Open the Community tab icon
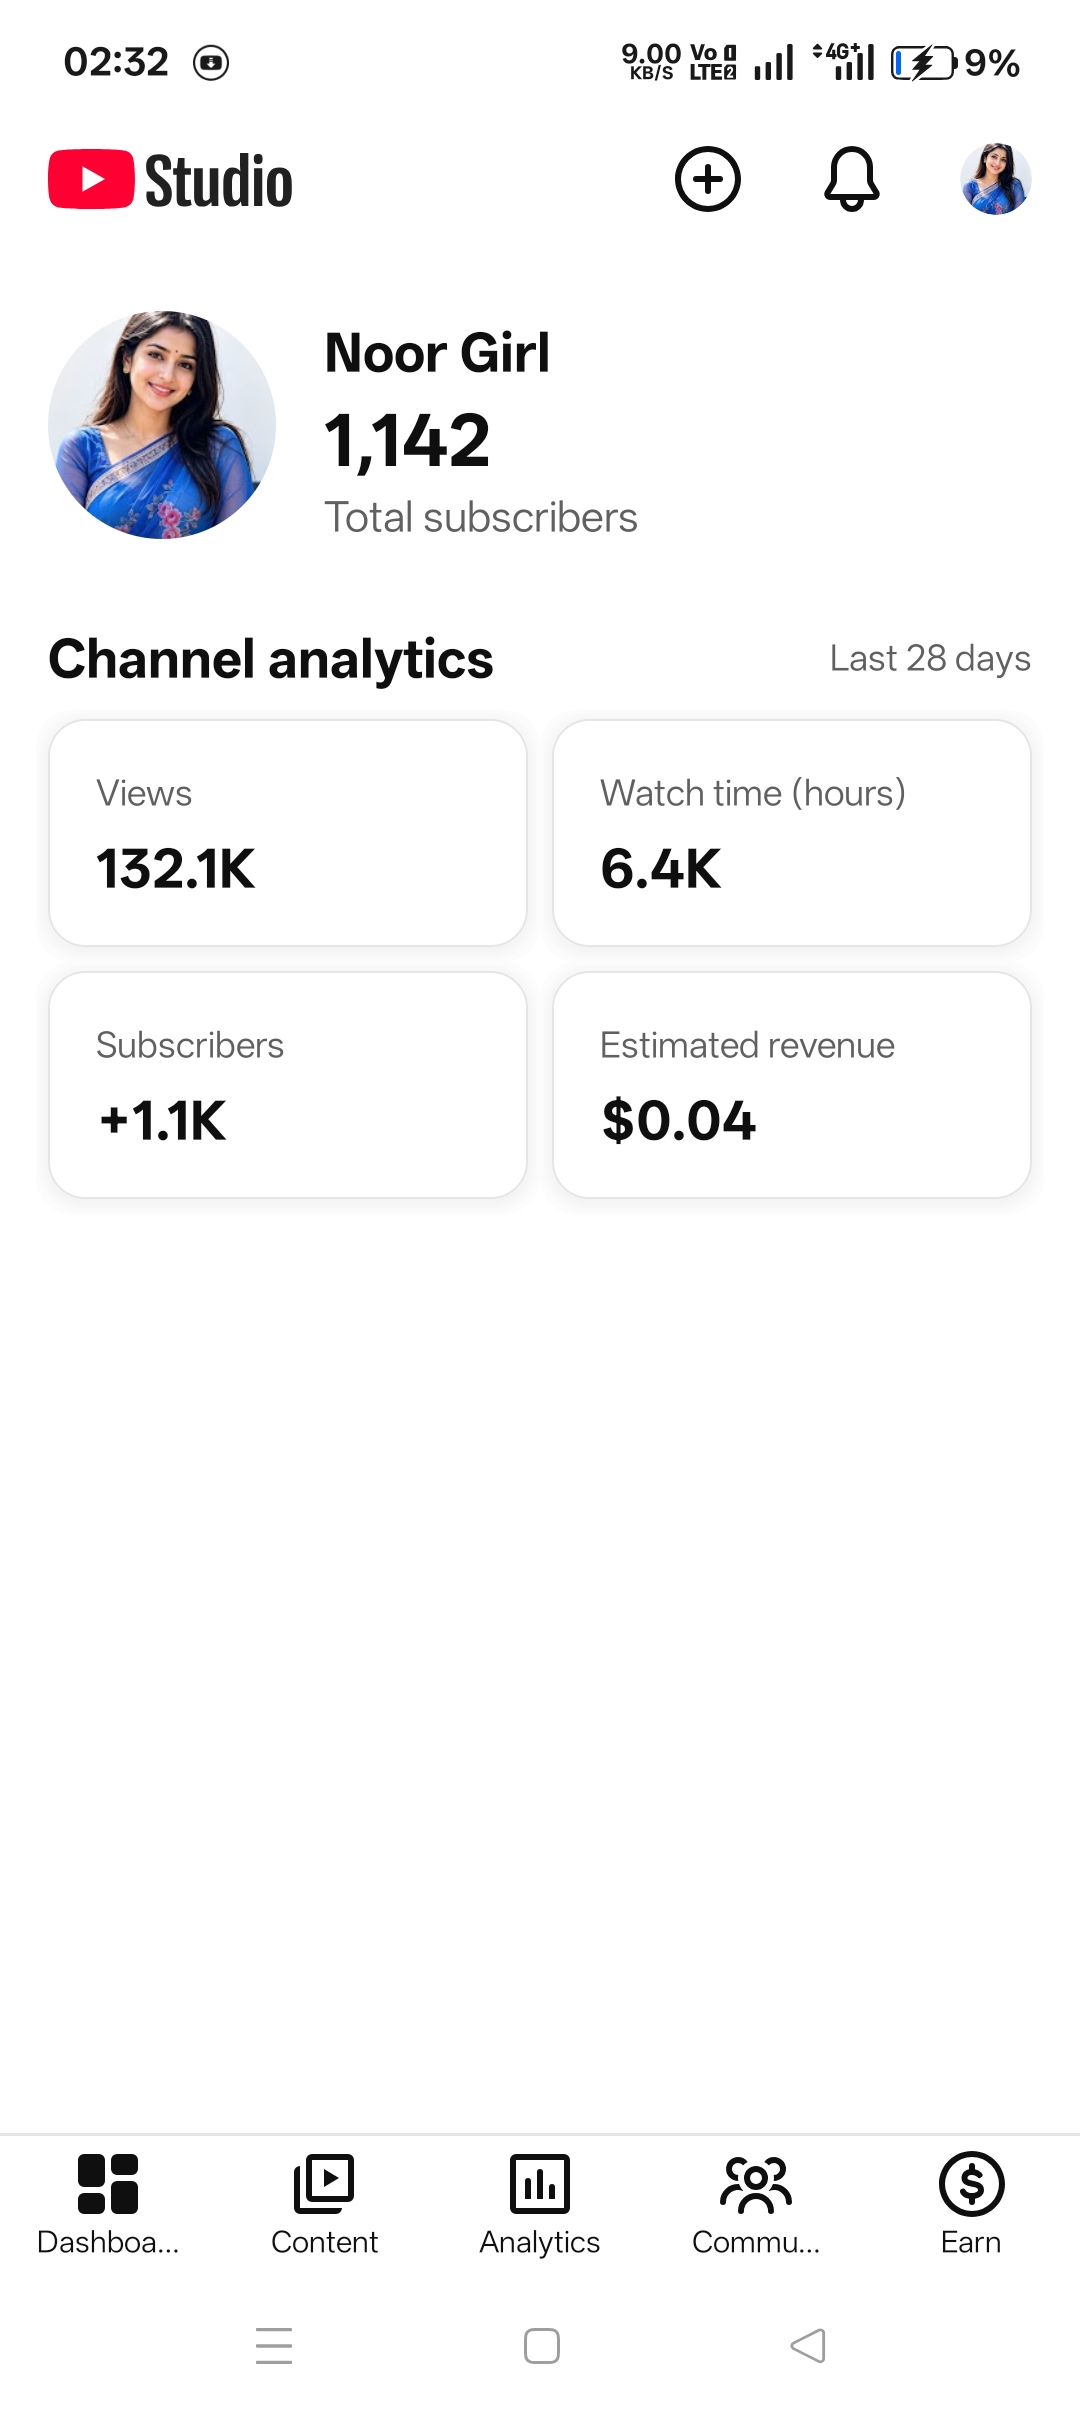The image size is (1080, 2412). tap(756, 2184)
